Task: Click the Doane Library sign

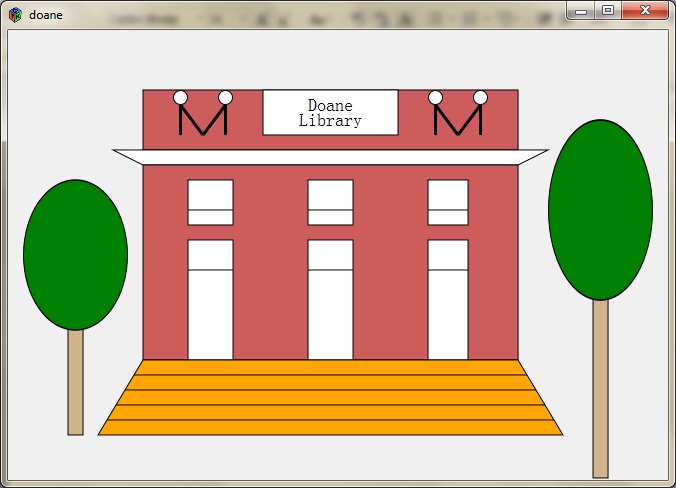Action: point(330,112)
